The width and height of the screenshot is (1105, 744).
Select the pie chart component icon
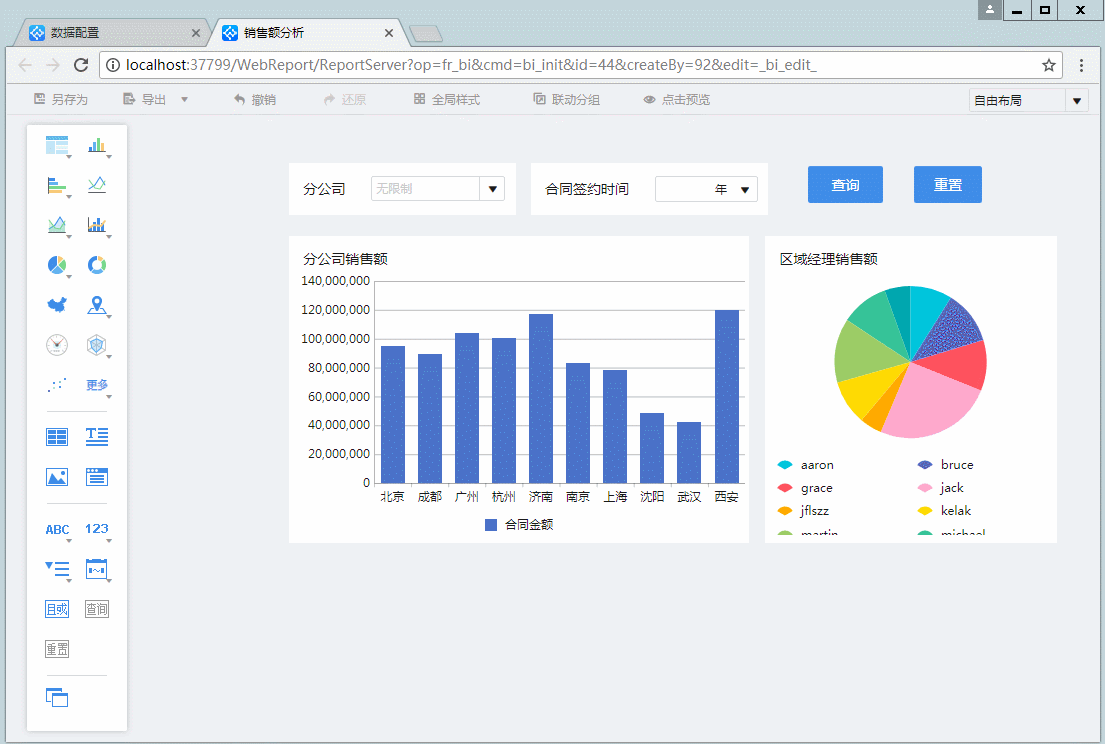click(x=57, y=265)
